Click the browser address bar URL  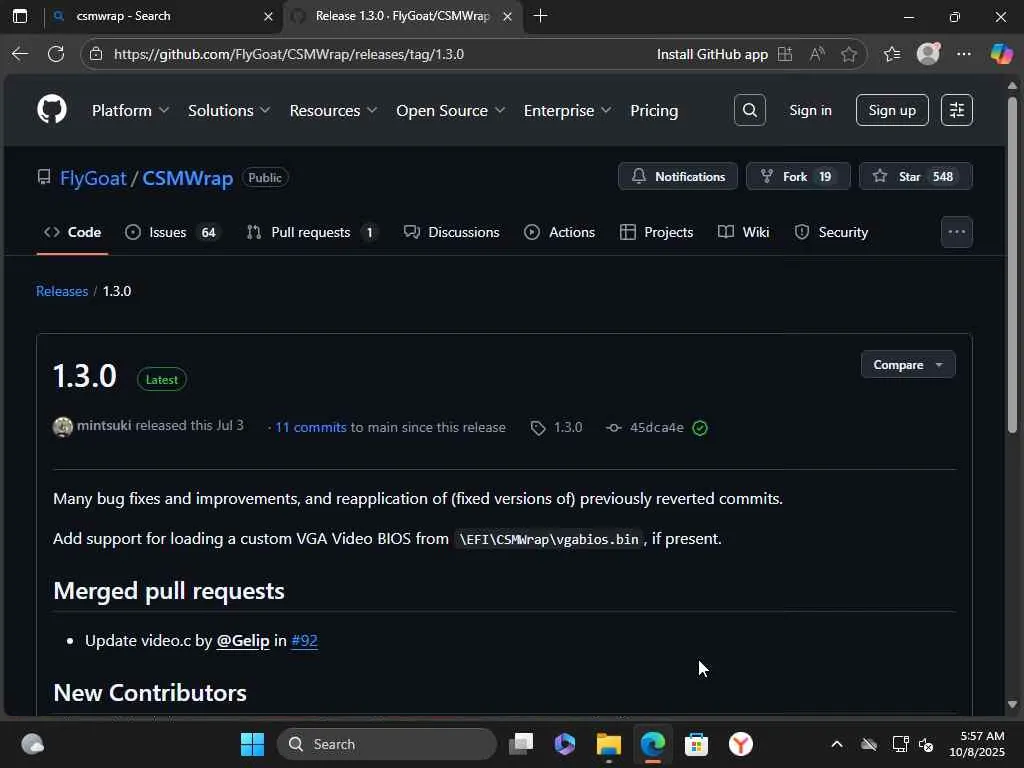pos(289,54)
